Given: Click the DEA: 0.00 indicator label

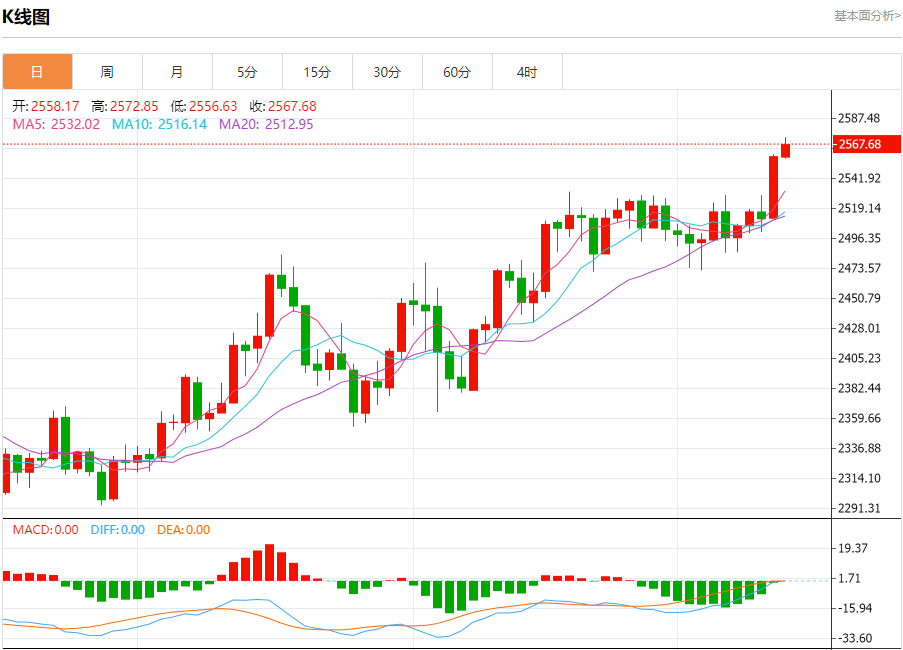Looking at the screenshot, I should click(184, 530).
